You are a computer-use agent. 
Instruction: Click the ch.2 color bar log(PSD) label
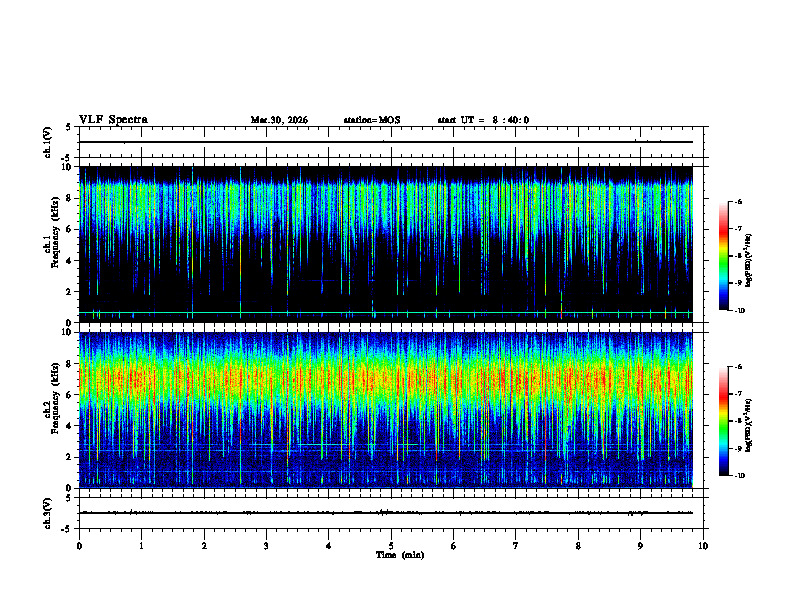pyautogui.click(x=749, y=425)
